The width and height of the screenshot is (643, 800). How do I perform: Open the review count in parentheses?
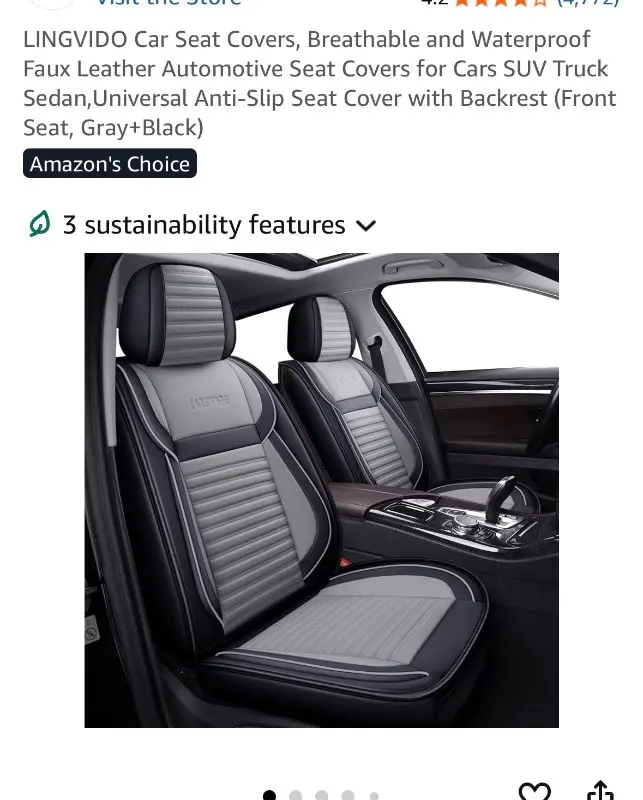tap(588, 3)
